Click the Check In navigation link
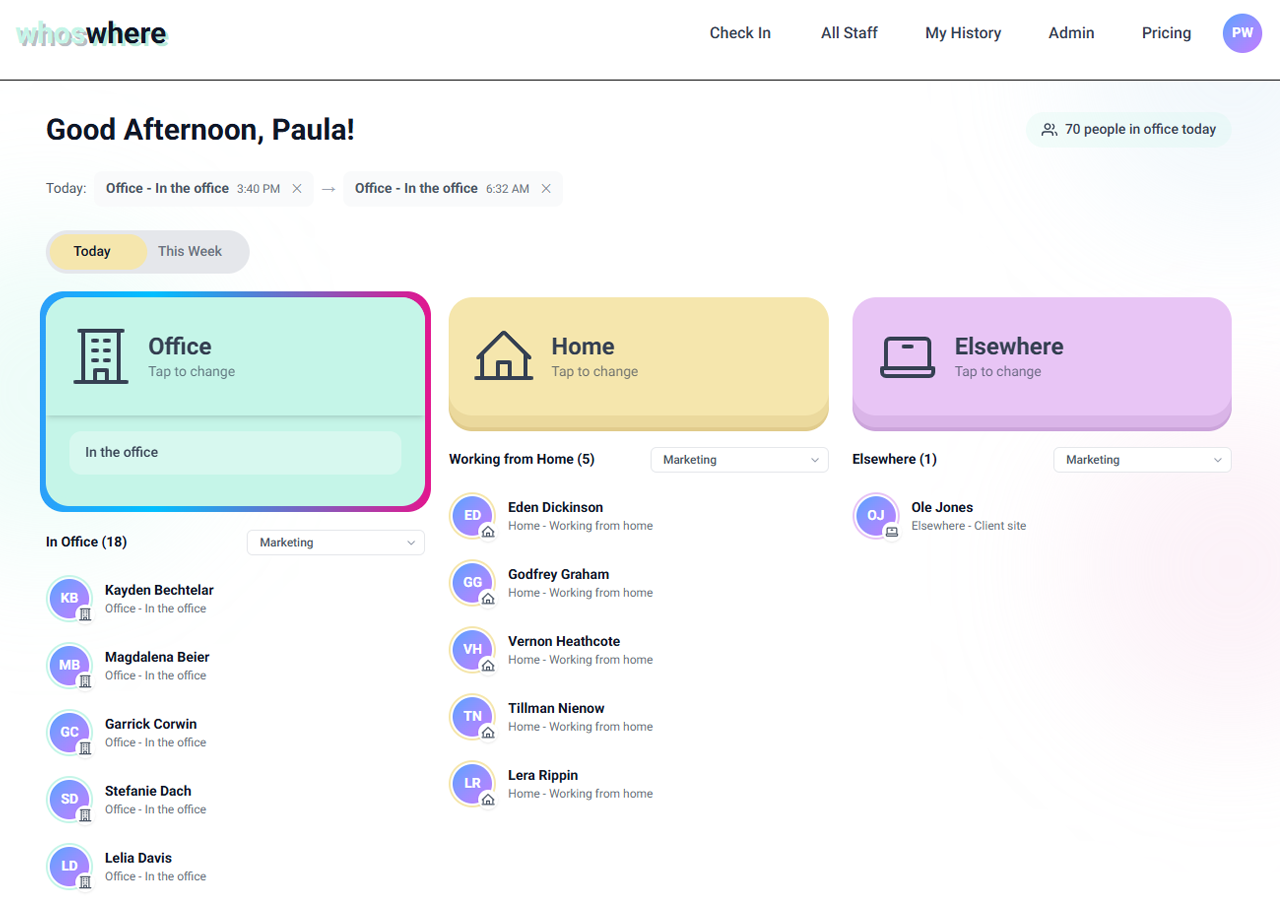The height and width of the screenshot is (900, 1280). (740, 33)
